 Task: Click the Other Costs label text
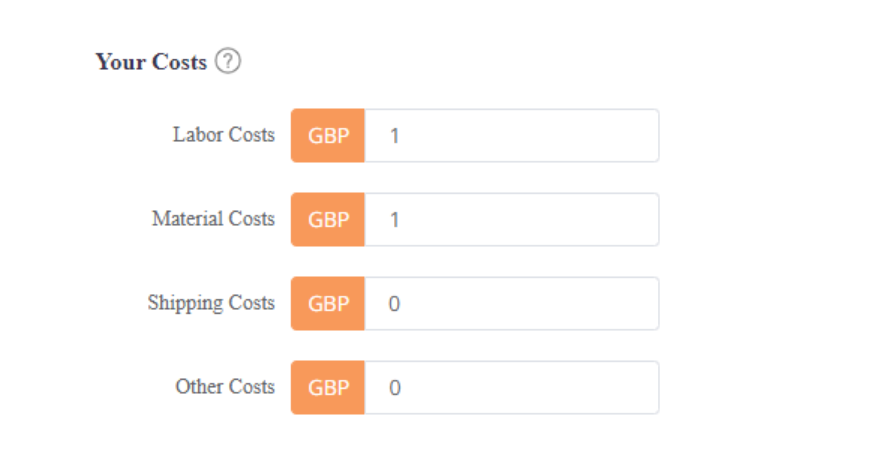(x=225, y=386)
